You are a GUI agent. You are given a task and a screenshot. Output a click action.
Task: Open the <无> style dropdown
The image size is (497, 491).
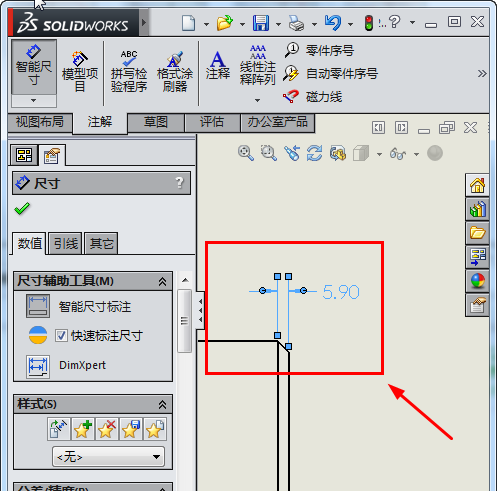click(108, 457)
